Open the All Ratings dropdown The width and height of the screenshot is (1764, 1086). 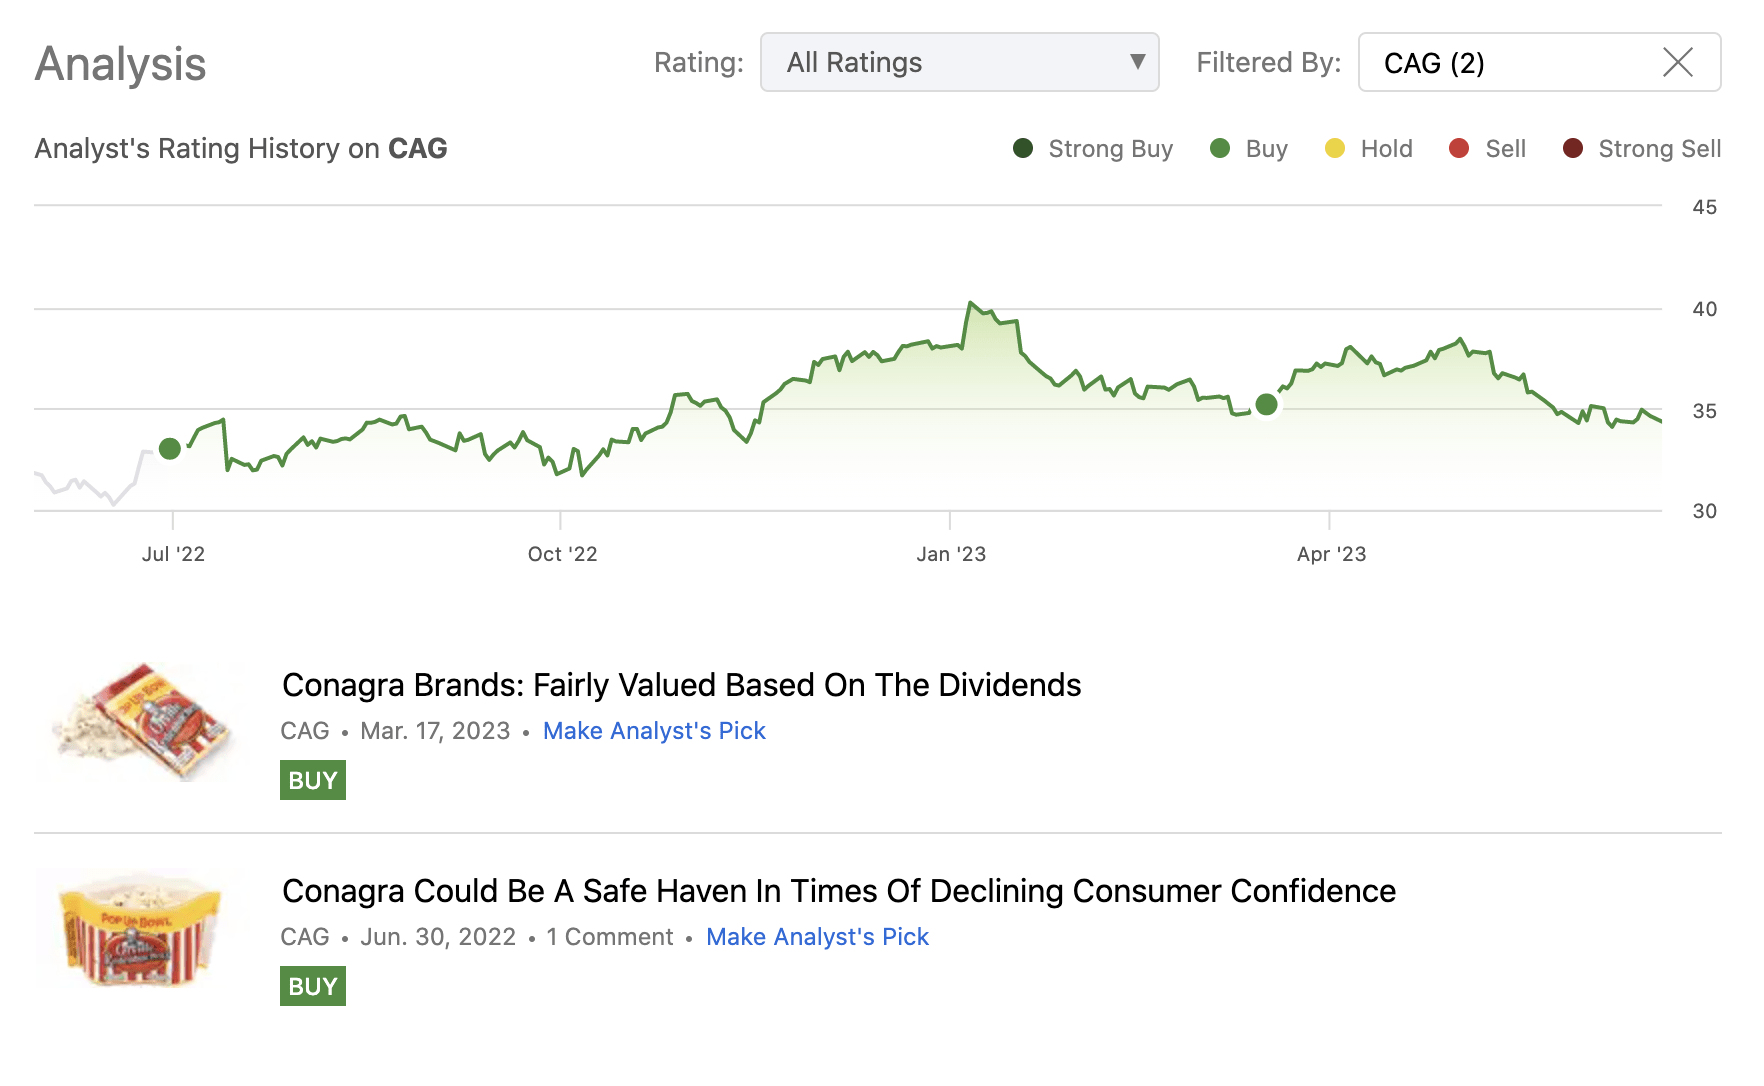(959, 62)
